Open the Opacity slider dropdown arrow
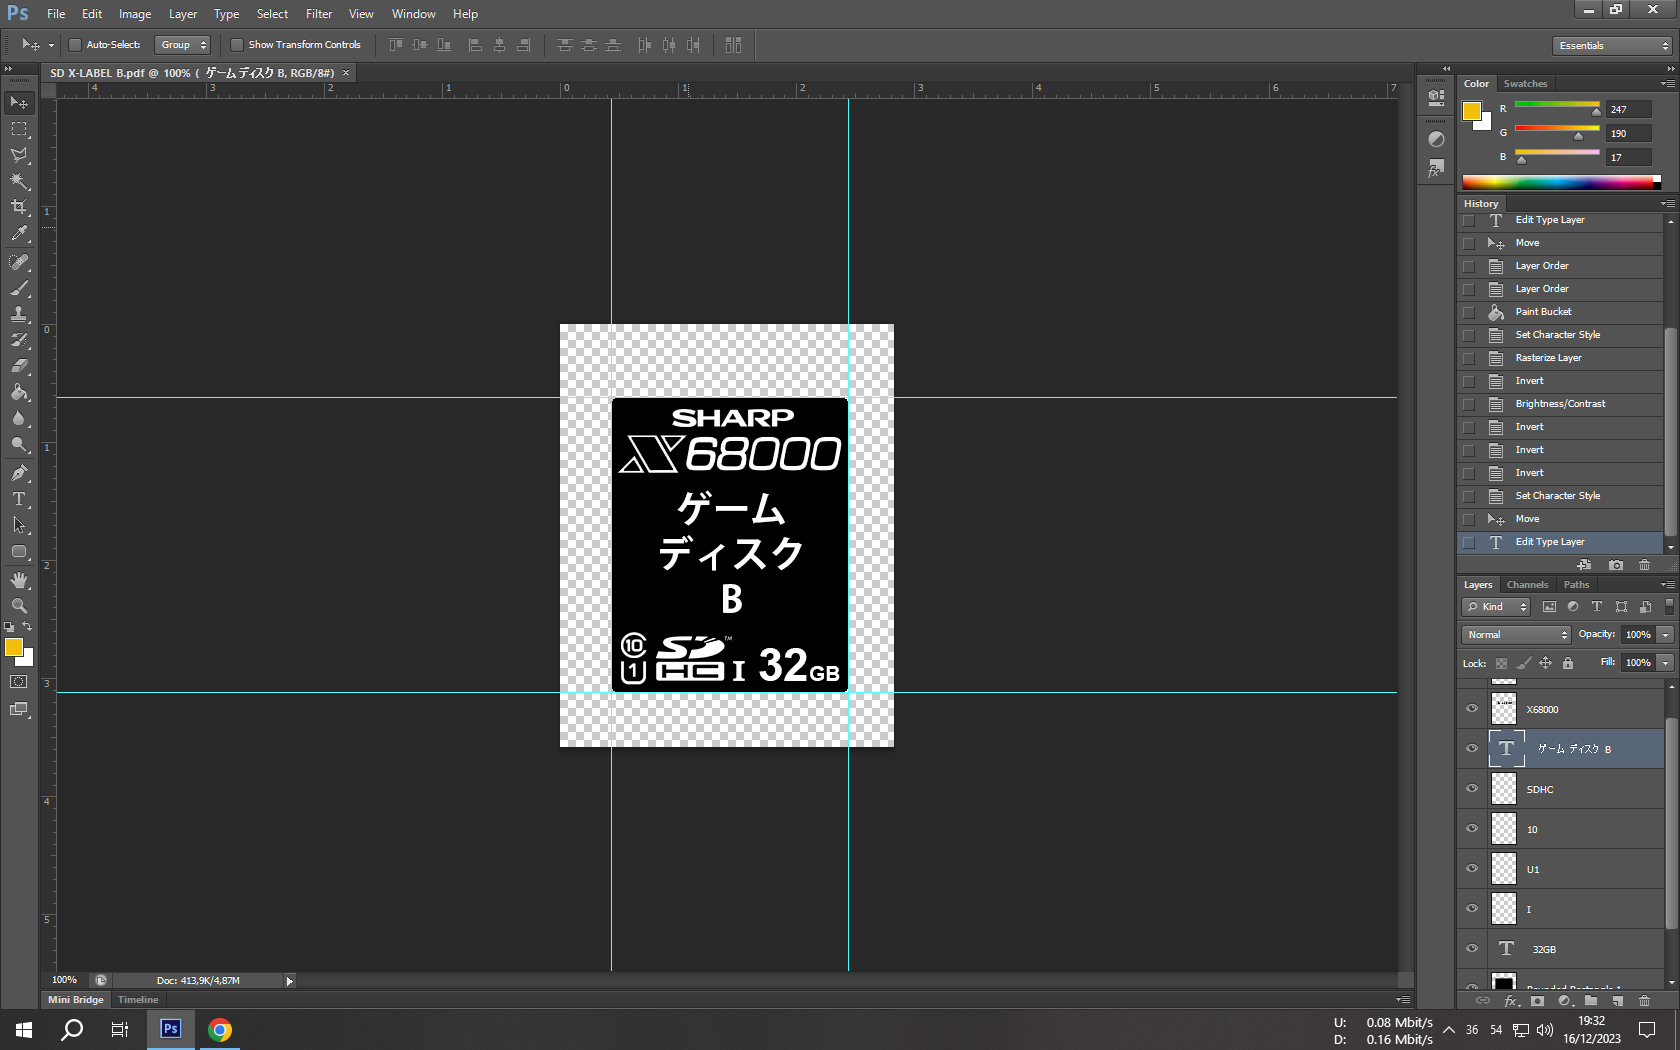The height and width of the screenshot is (1050, 1680). pyautogui.click(x=1665, y=635)
